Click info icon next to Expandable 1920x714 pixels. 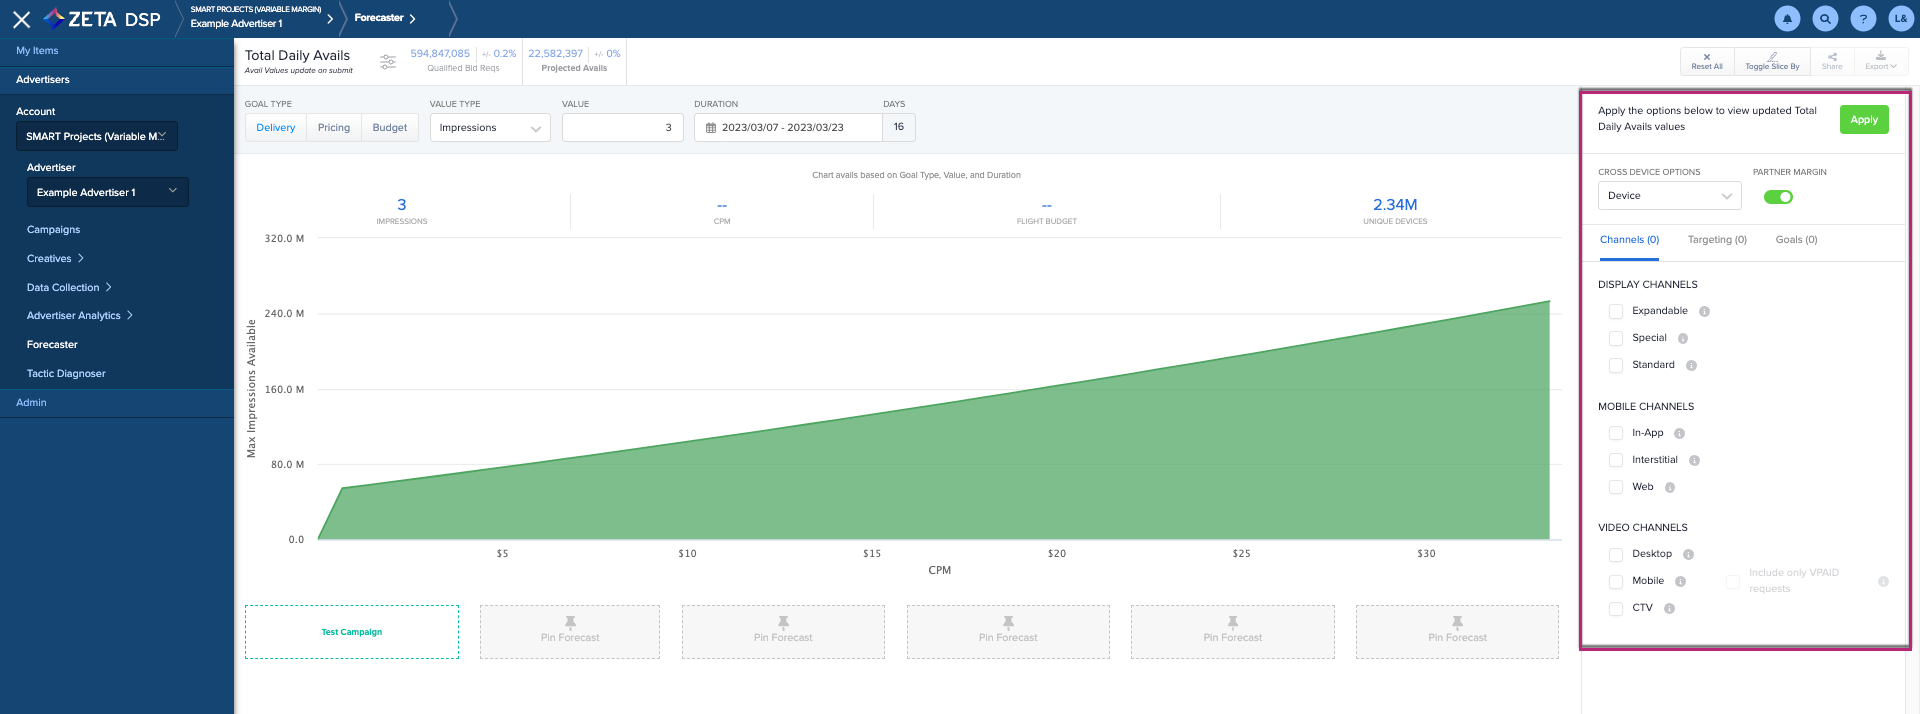pyautogui.click(x=1704, y=312)
